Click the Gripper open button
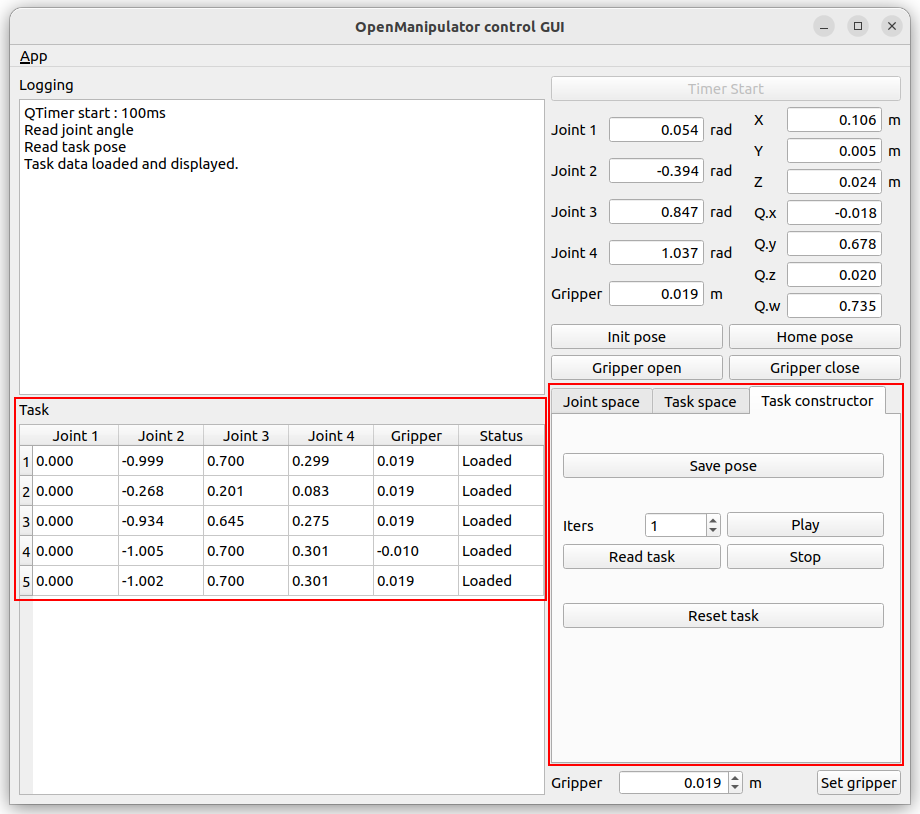The height and width of the screenshot is (814, 920). tap(636, 368)
